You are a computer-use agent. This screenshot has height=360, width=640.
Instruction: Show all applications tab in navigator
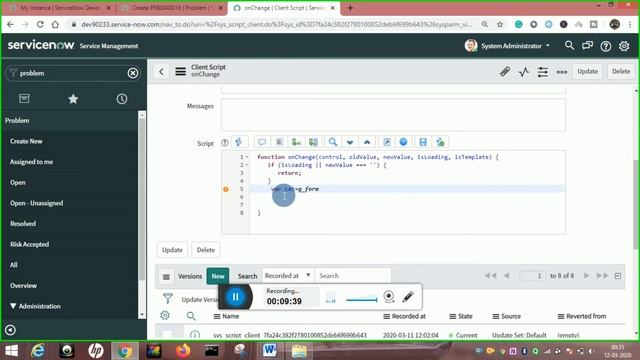(24, 99)
